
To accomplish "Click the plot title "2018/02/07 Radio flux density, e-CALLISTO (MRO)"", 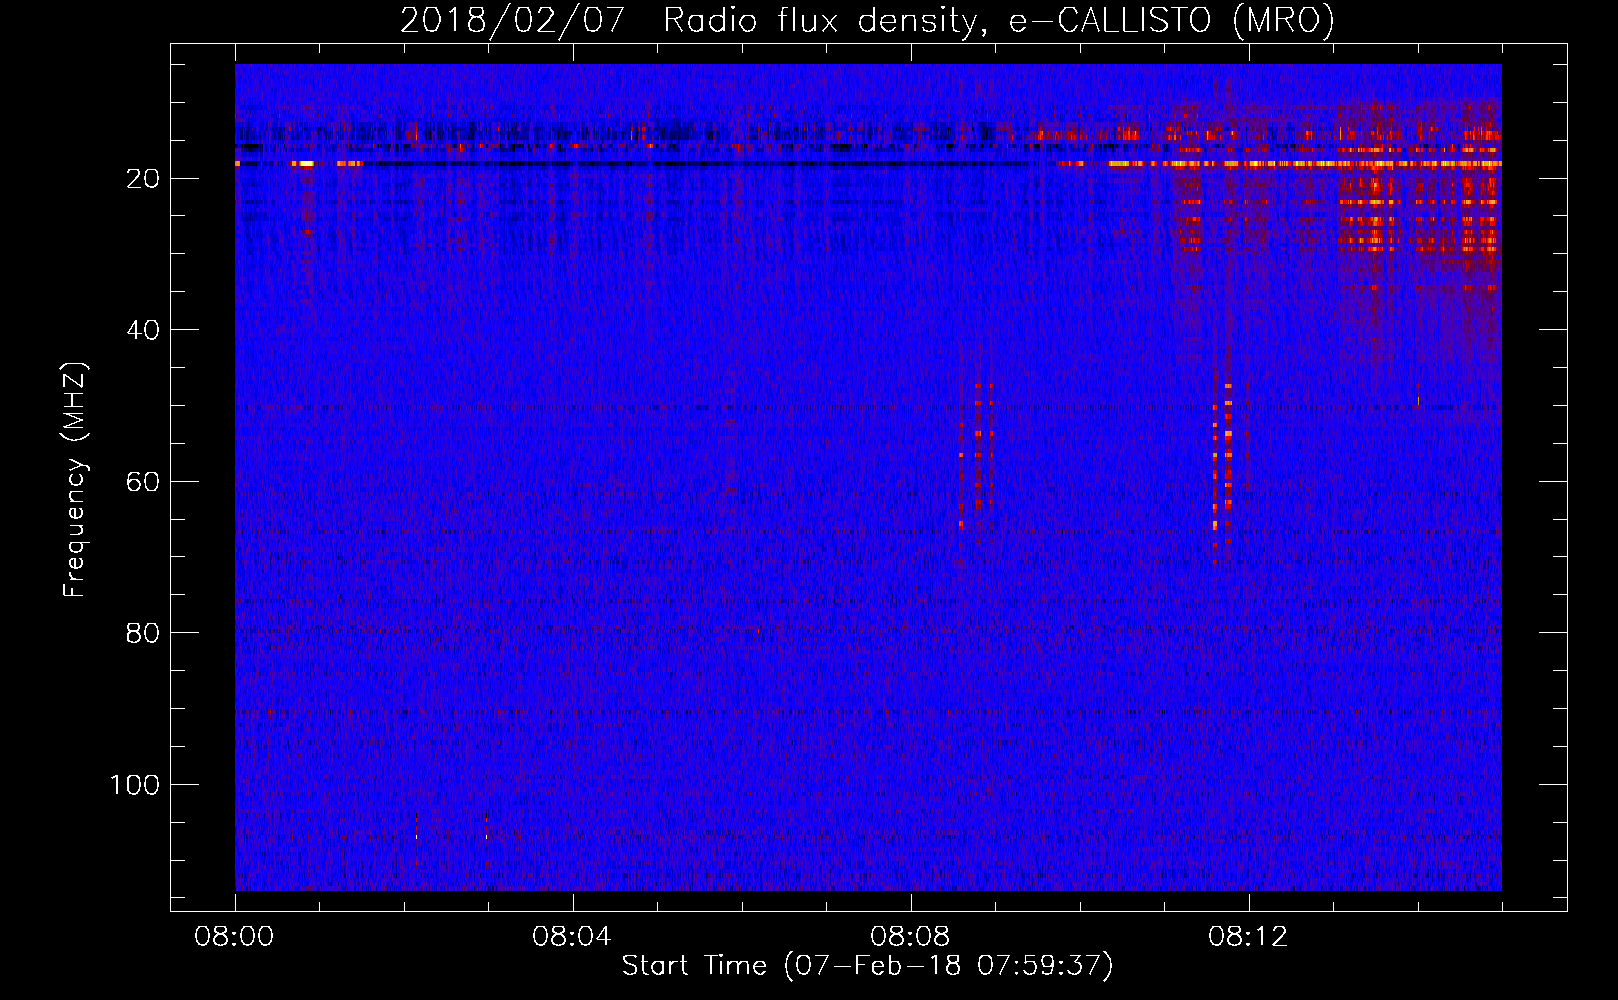I will coord(867,20).
